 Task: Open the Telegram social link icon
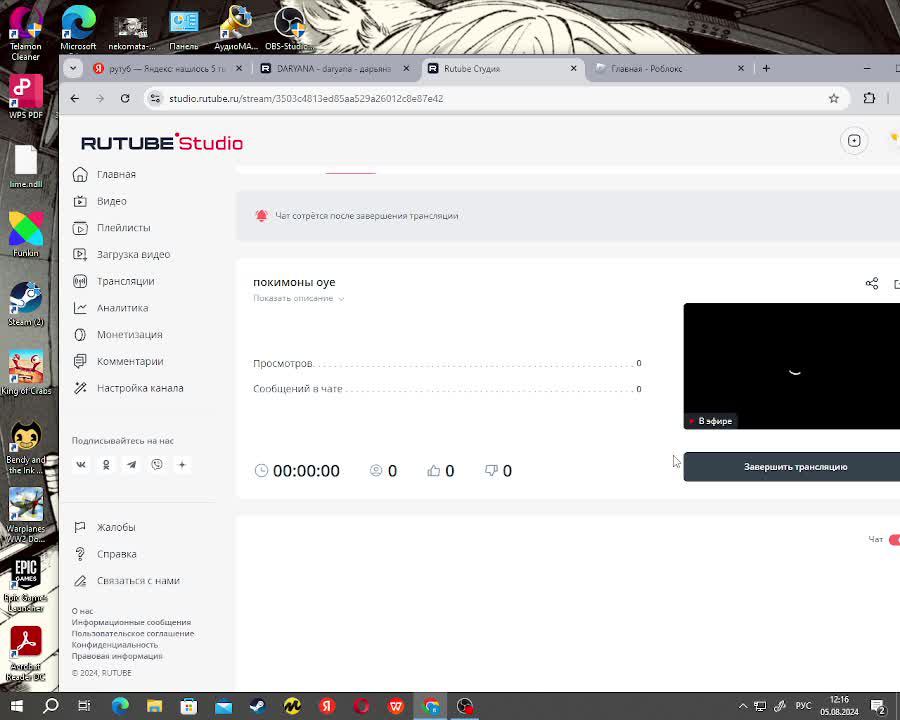pos(131,464)
